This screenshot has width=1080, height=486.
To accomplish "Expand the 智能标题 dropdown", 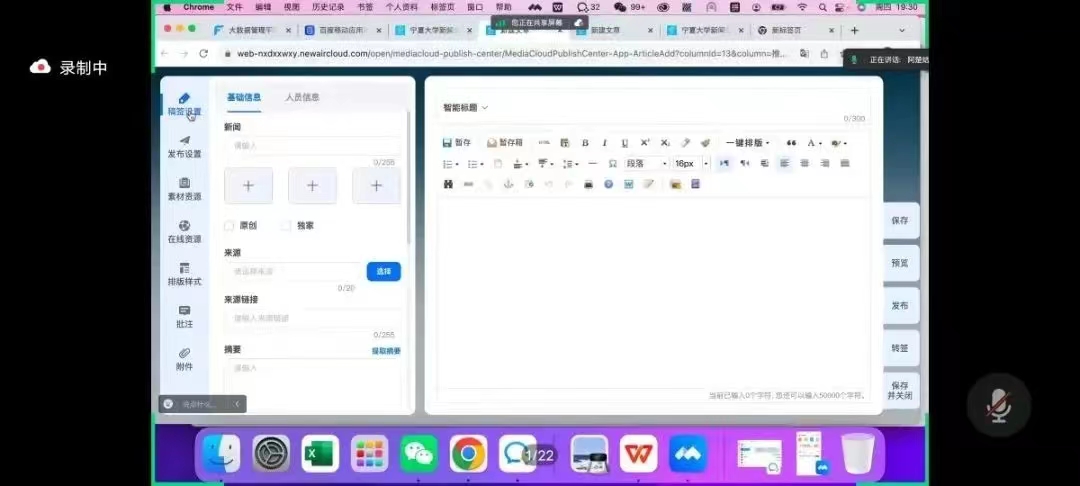I will [466, 107].
